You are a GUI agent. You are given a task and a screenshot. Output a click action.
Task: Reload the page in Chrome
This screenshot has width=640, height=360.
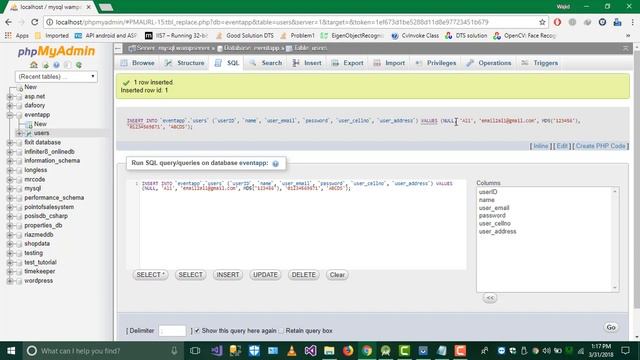[35, 22]
